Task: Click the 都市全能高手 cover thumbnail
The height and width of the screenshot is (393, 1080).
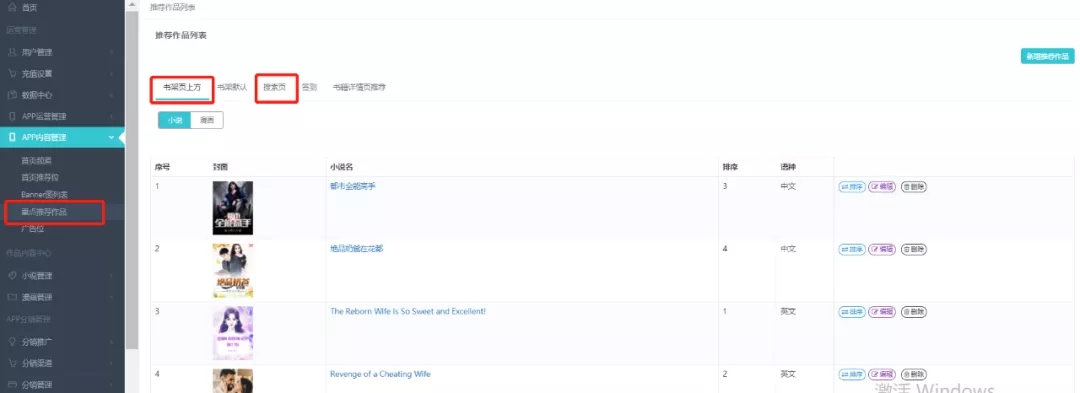Action: coord(233,208)
